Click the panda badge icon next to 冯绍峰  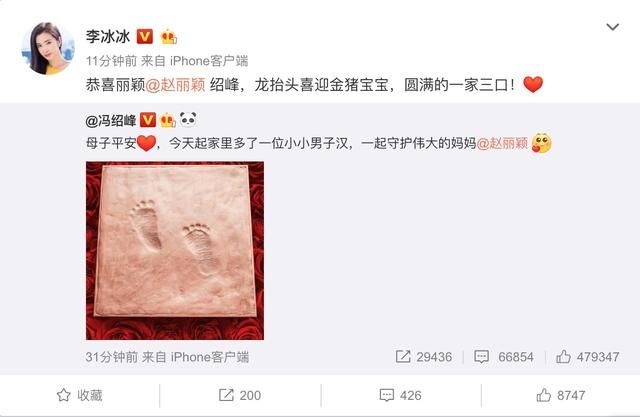tap(188, 120)
